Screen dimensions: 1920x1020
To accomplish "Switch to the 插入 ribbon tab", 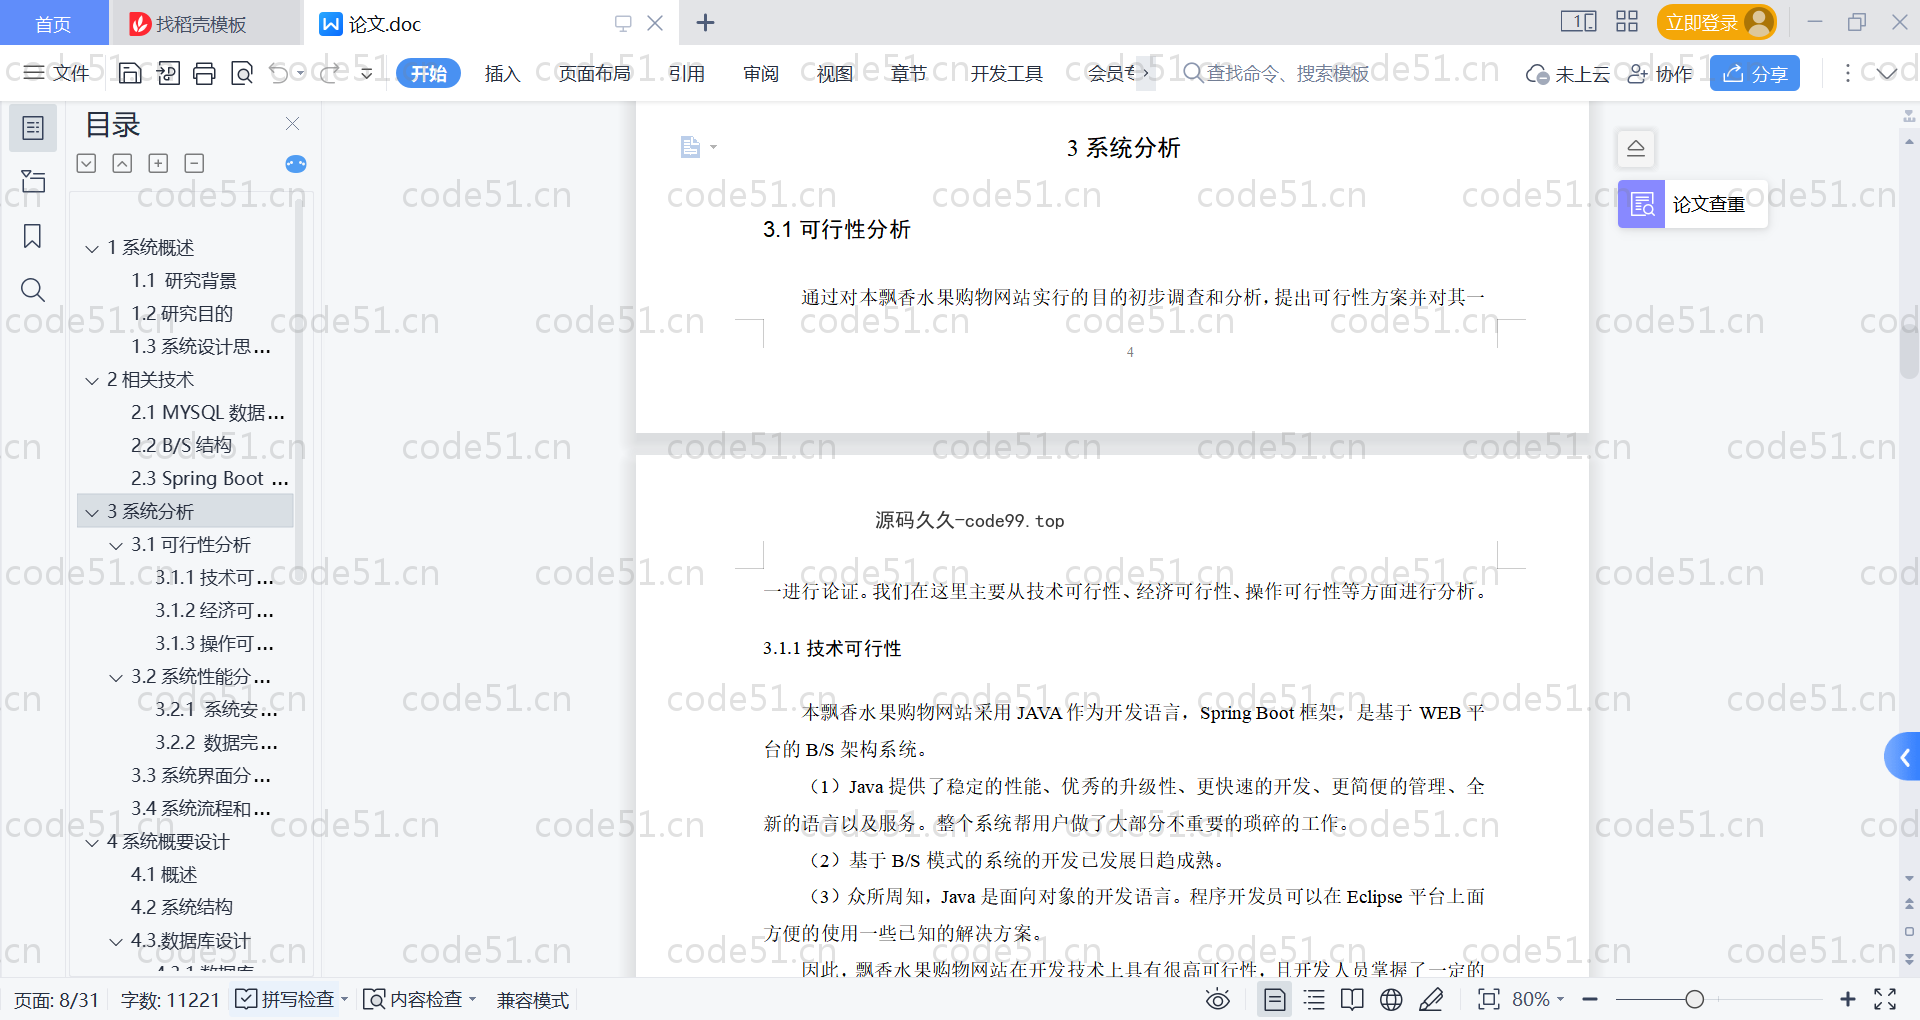I will pos(502,73).
